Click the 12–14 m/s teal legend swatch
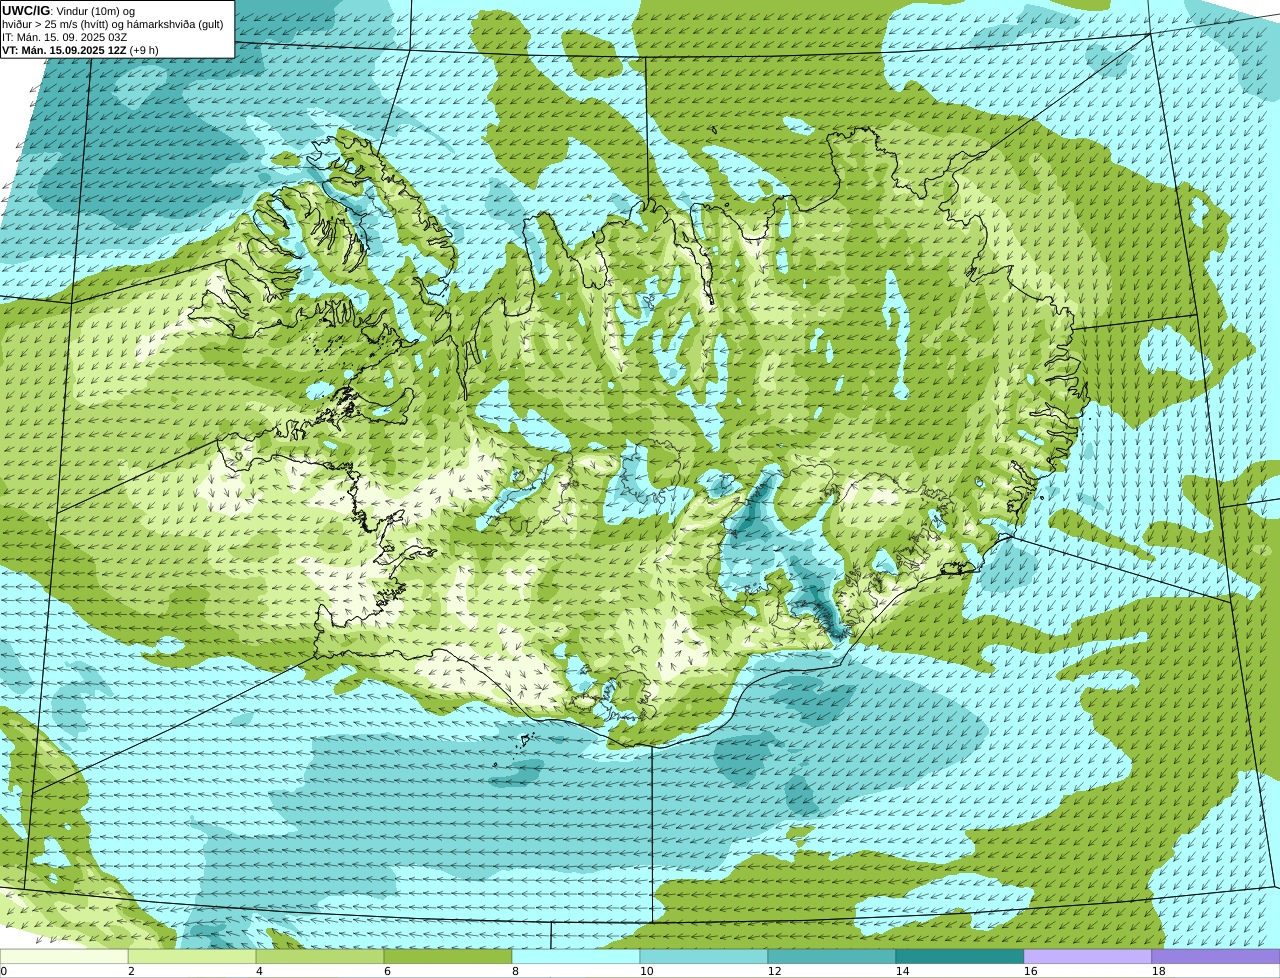 (x=832, y=956)
